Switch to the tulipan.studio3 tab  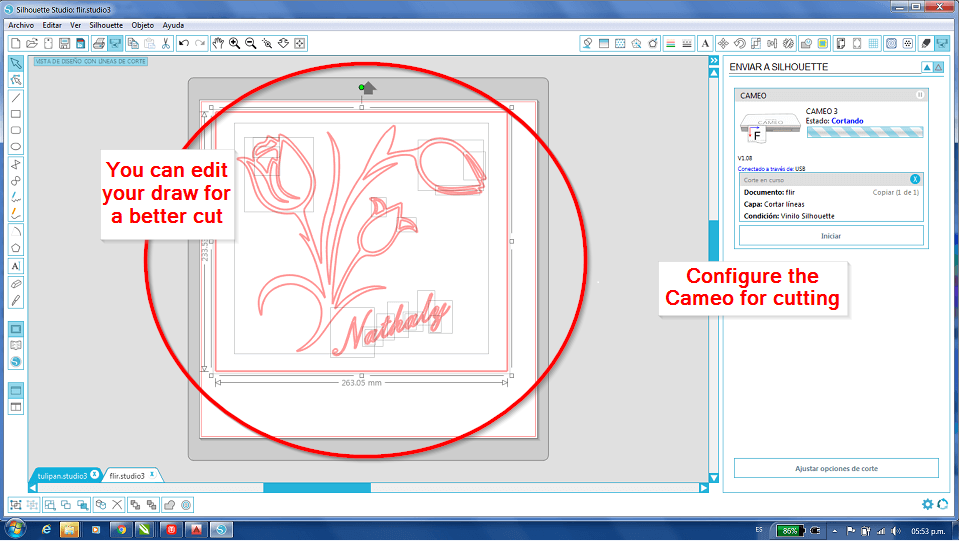coord(62,476)
